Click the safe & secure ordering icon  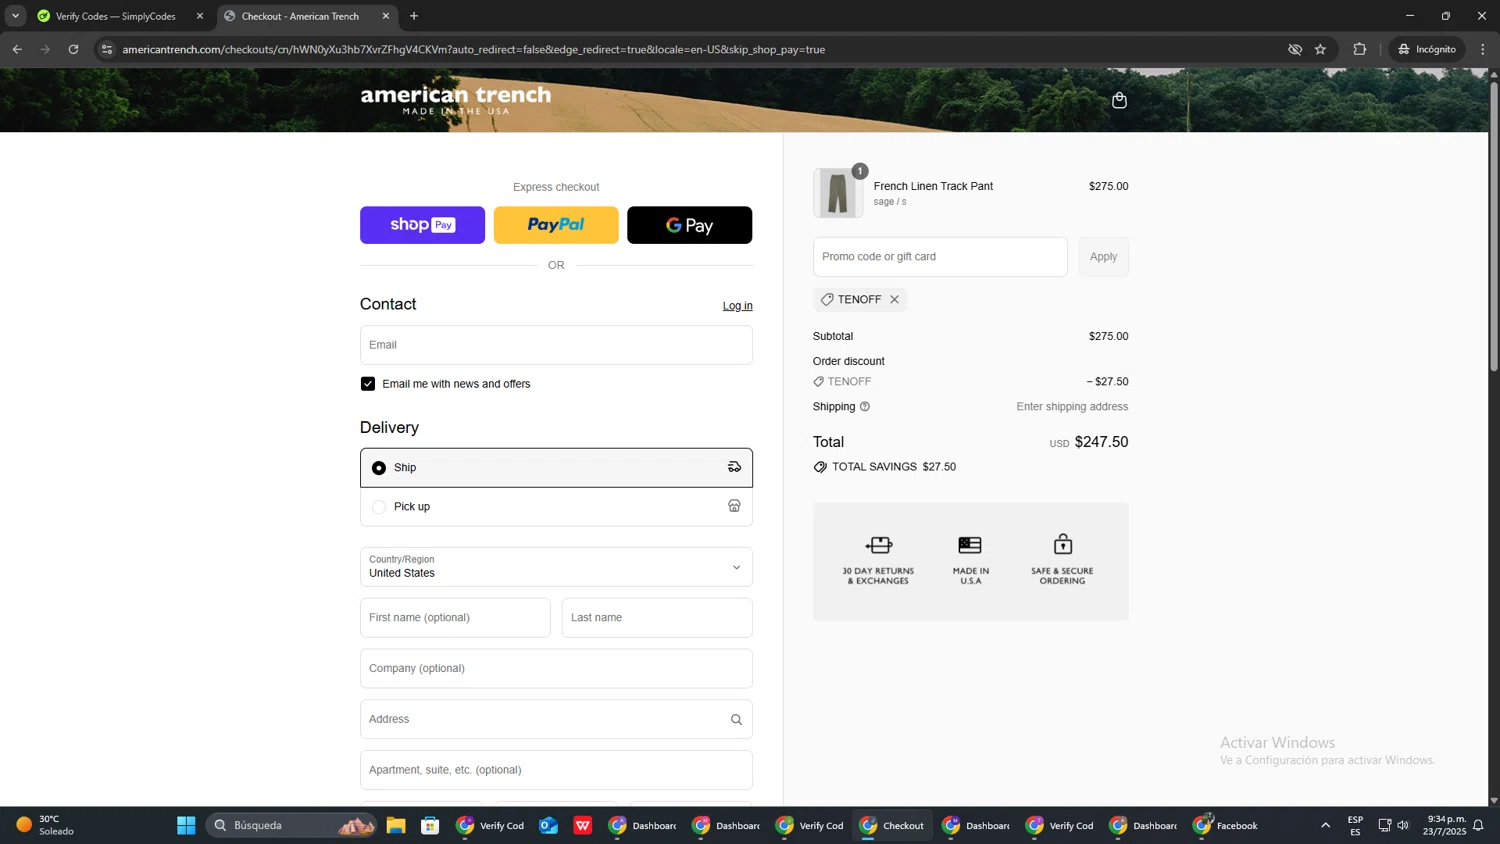pyautogui.click(x=1062, y=544)
